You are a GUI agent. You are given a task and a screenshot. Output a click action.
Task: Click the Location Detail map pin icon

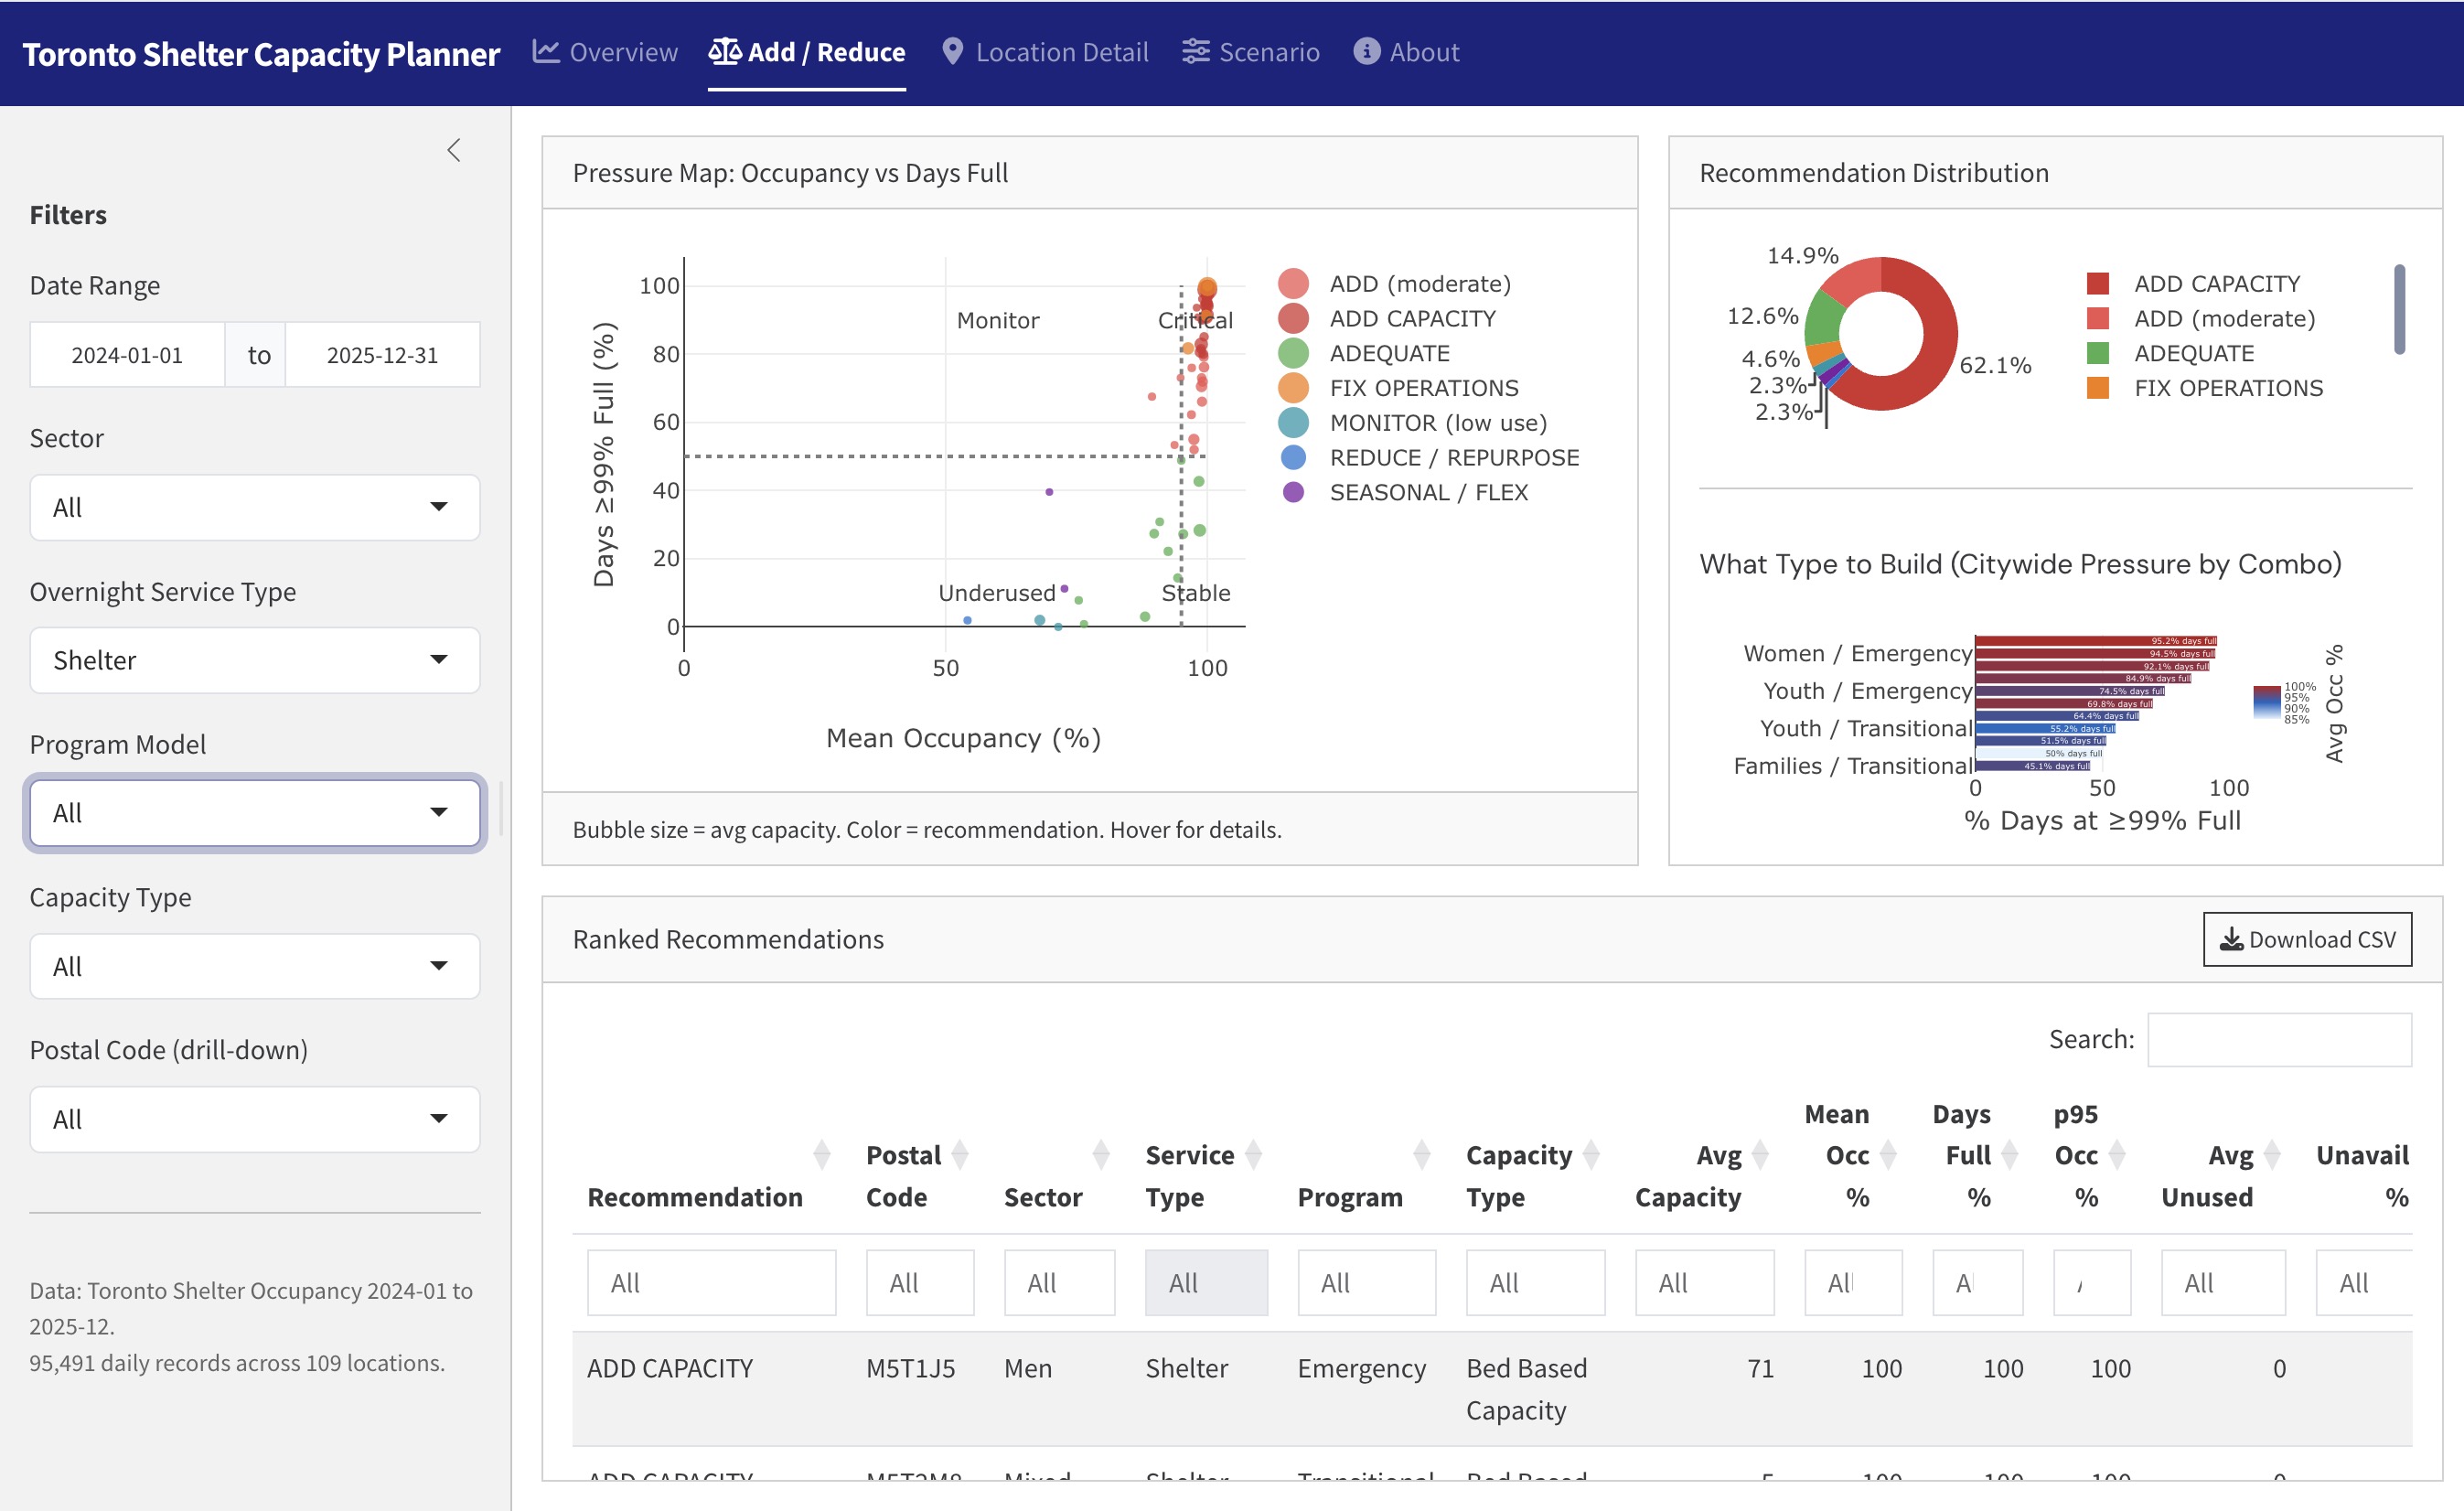(x=952, y=51)
